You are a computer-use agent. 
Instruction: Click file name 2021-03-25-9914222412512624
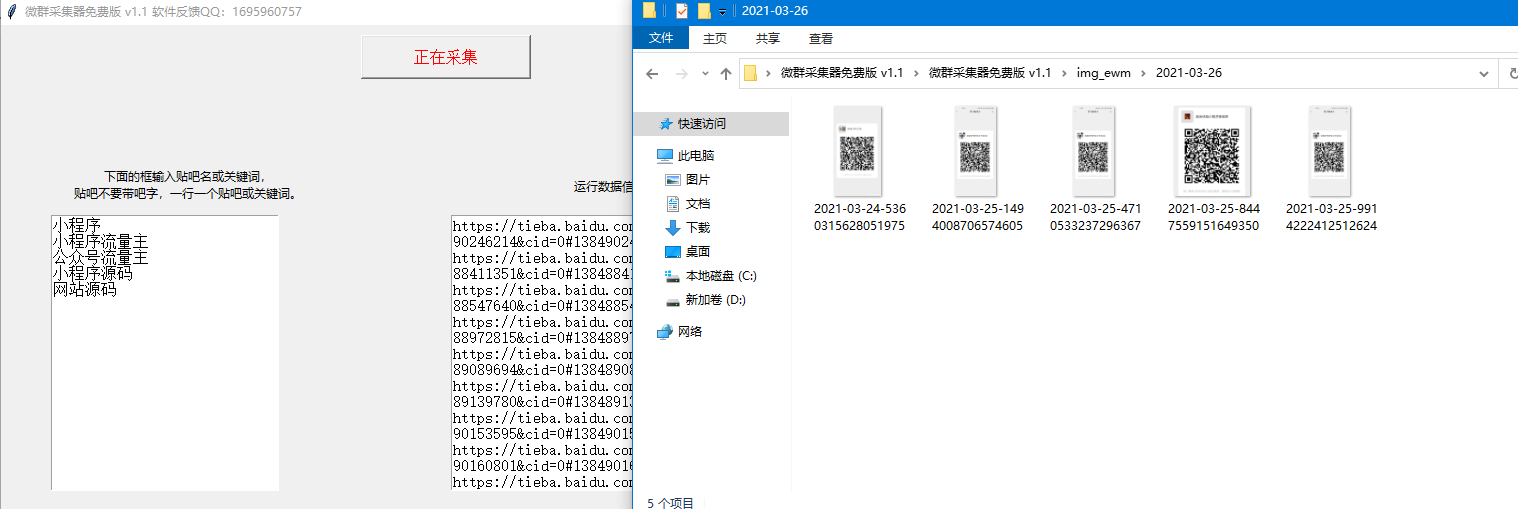(1331, 217)
